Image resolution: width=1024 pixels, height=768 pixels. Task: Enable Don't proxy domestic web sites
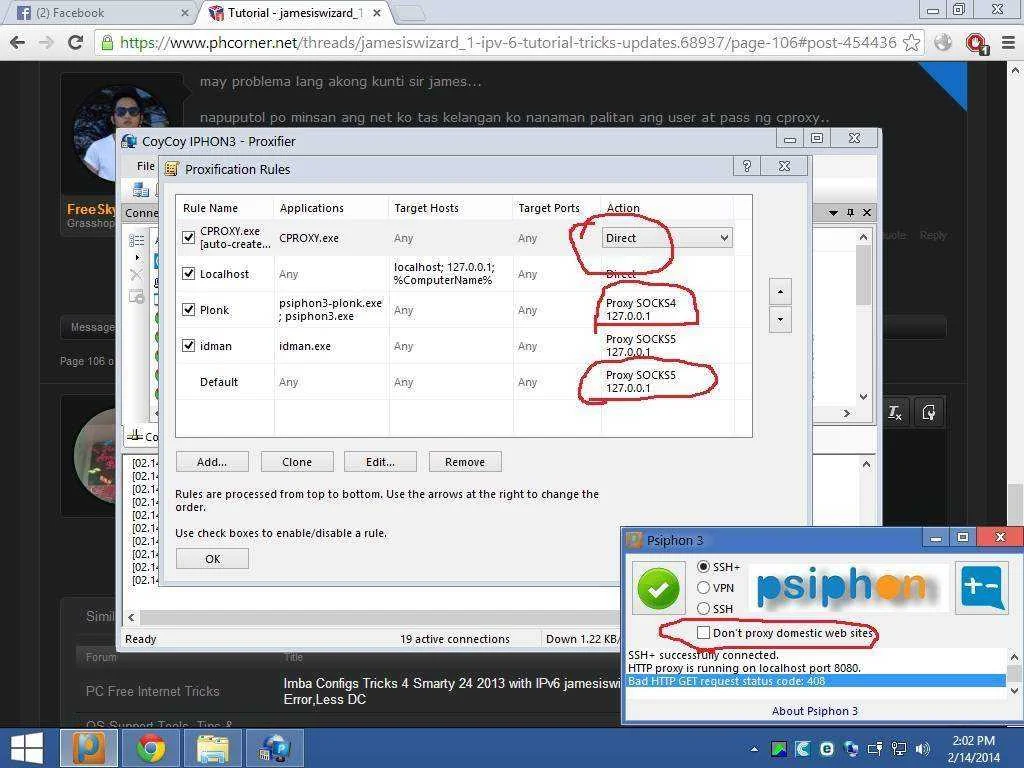point(703,633)
